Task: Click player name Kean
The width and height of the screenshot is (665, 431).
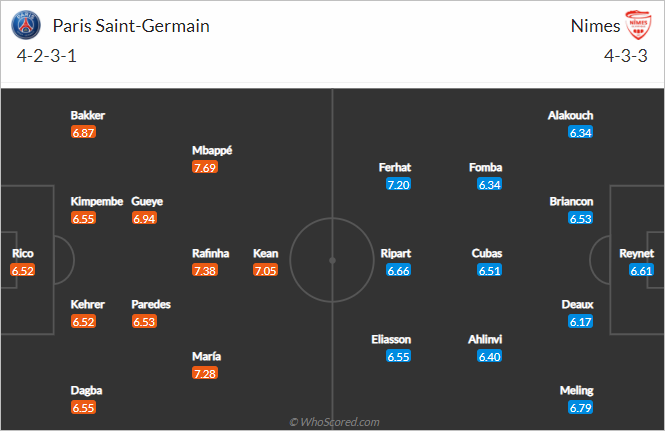Action: pos(265,253)
